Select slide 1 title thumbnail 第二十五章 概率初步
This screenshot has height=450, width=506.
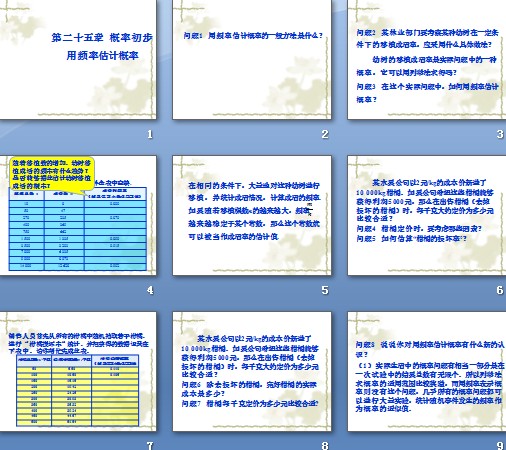click(78, 59)
